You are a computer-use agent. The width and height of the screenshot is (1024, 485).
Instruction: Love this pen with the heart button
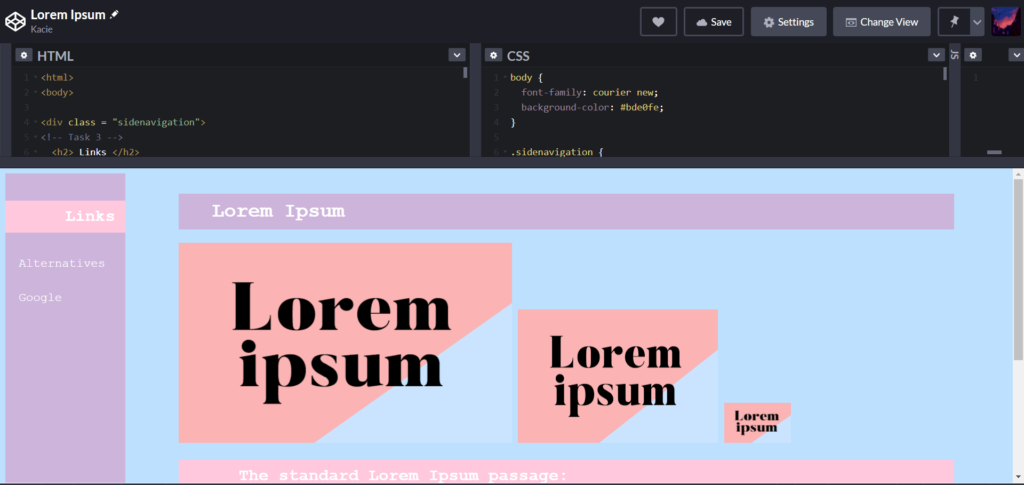pos(658,22)
